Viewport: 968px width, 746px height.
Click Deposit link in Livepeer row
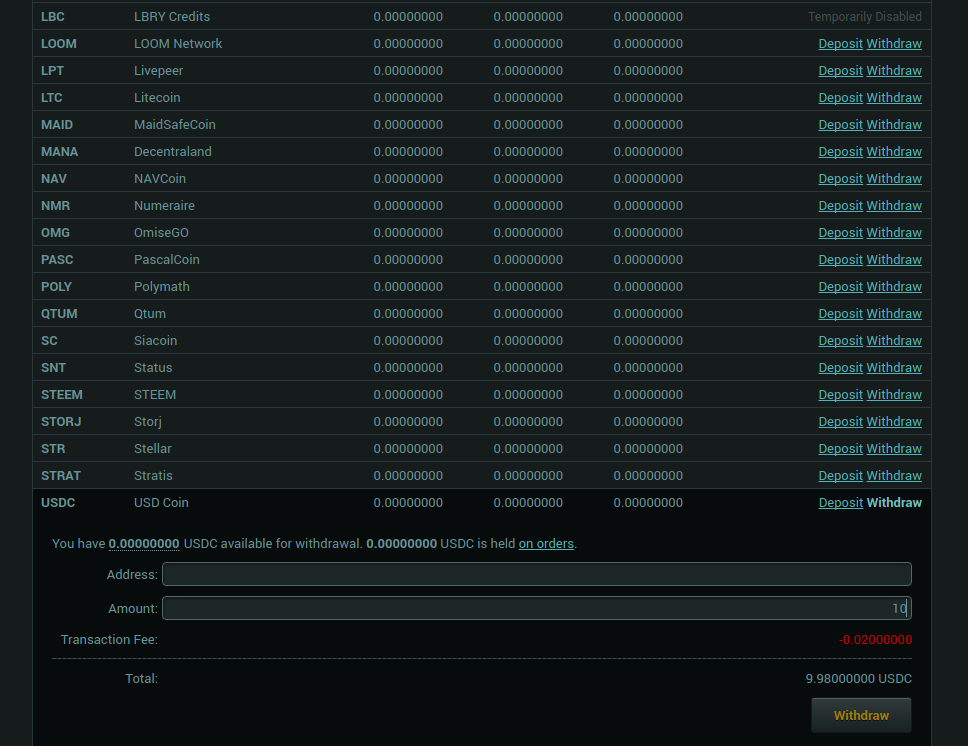coord(840,71)
